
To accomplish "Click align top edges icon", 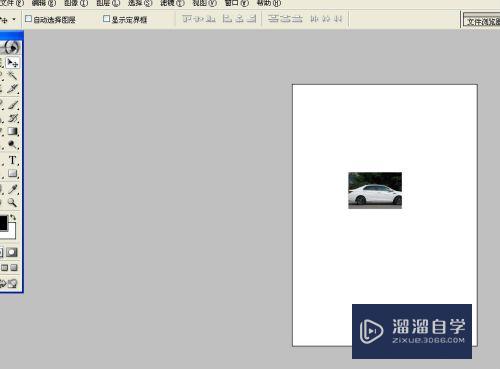I will (x=187, y=19).
